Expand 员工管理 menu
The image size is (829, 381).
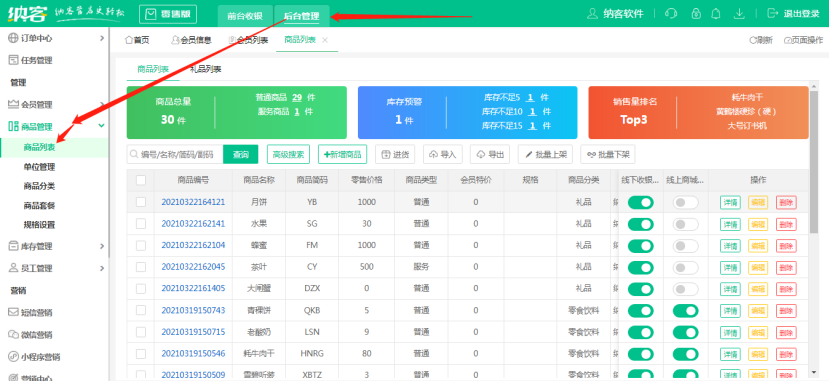54,268
